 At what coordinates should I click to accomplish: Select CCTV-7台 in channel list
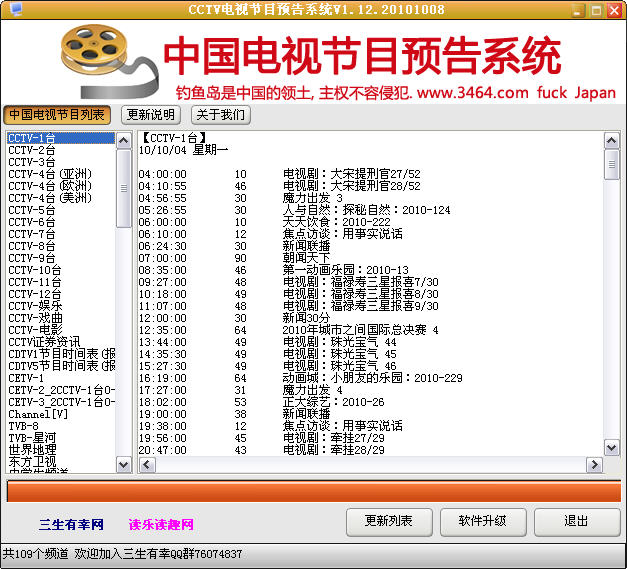point(61,234)
